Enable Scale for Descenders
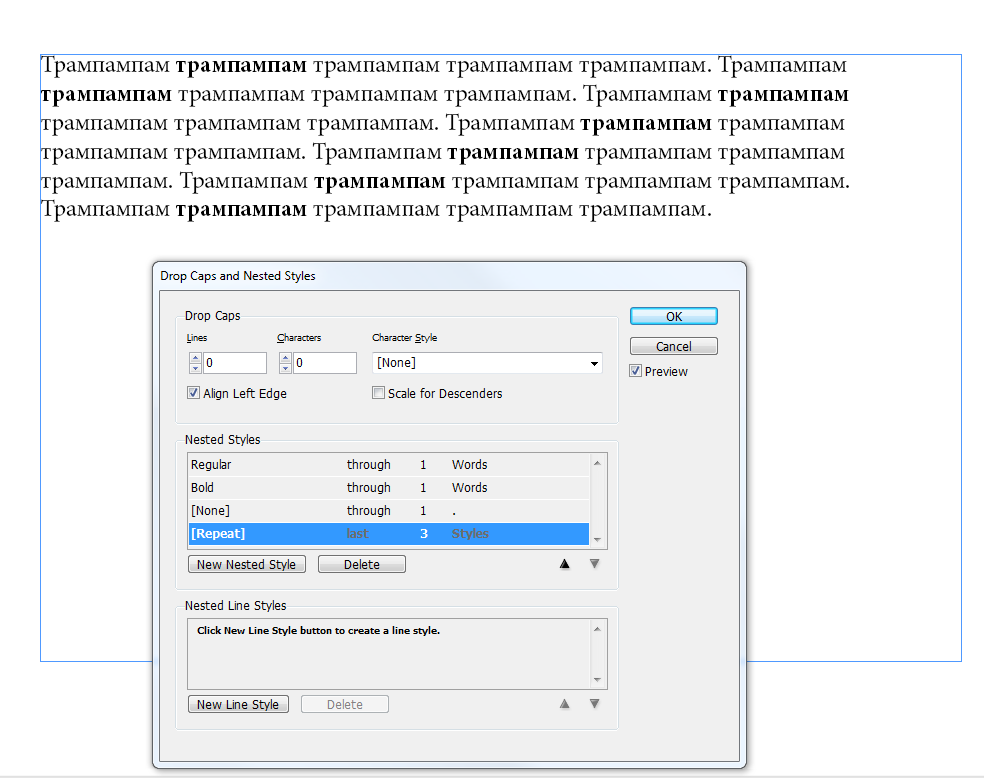This screenshot has height=778, width=984. point(378,394)
